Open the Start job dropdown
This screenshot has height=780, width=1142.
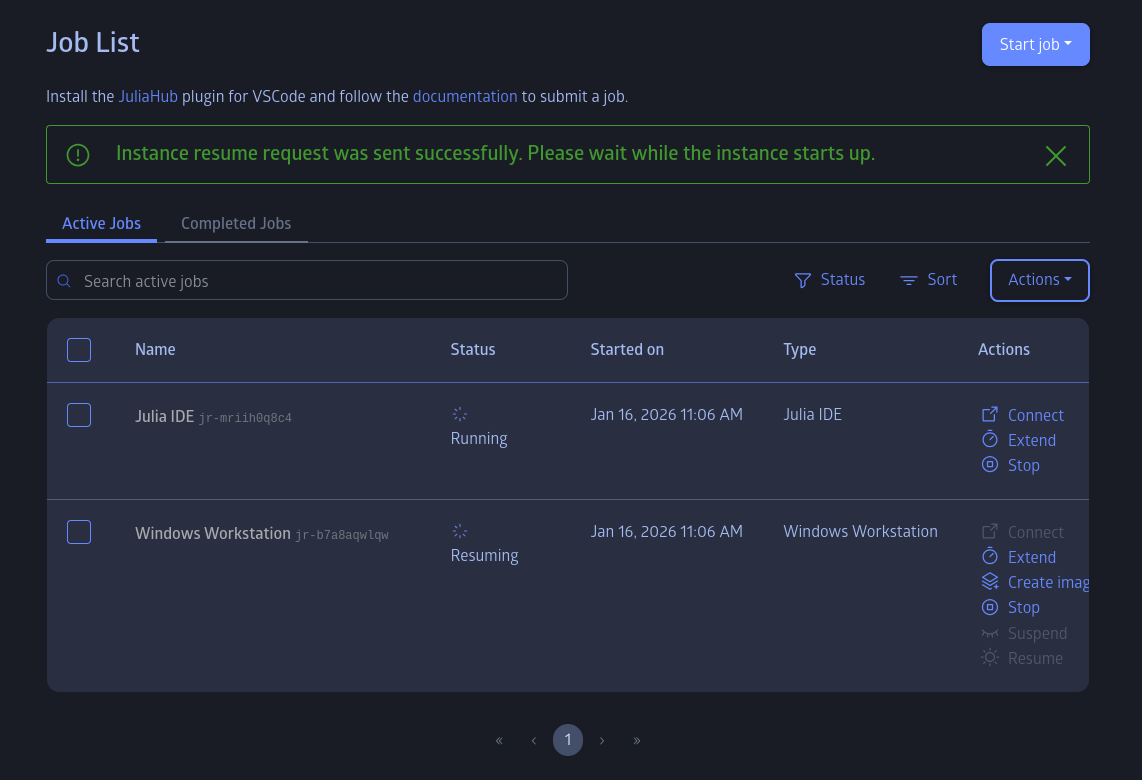point(1035,44)
